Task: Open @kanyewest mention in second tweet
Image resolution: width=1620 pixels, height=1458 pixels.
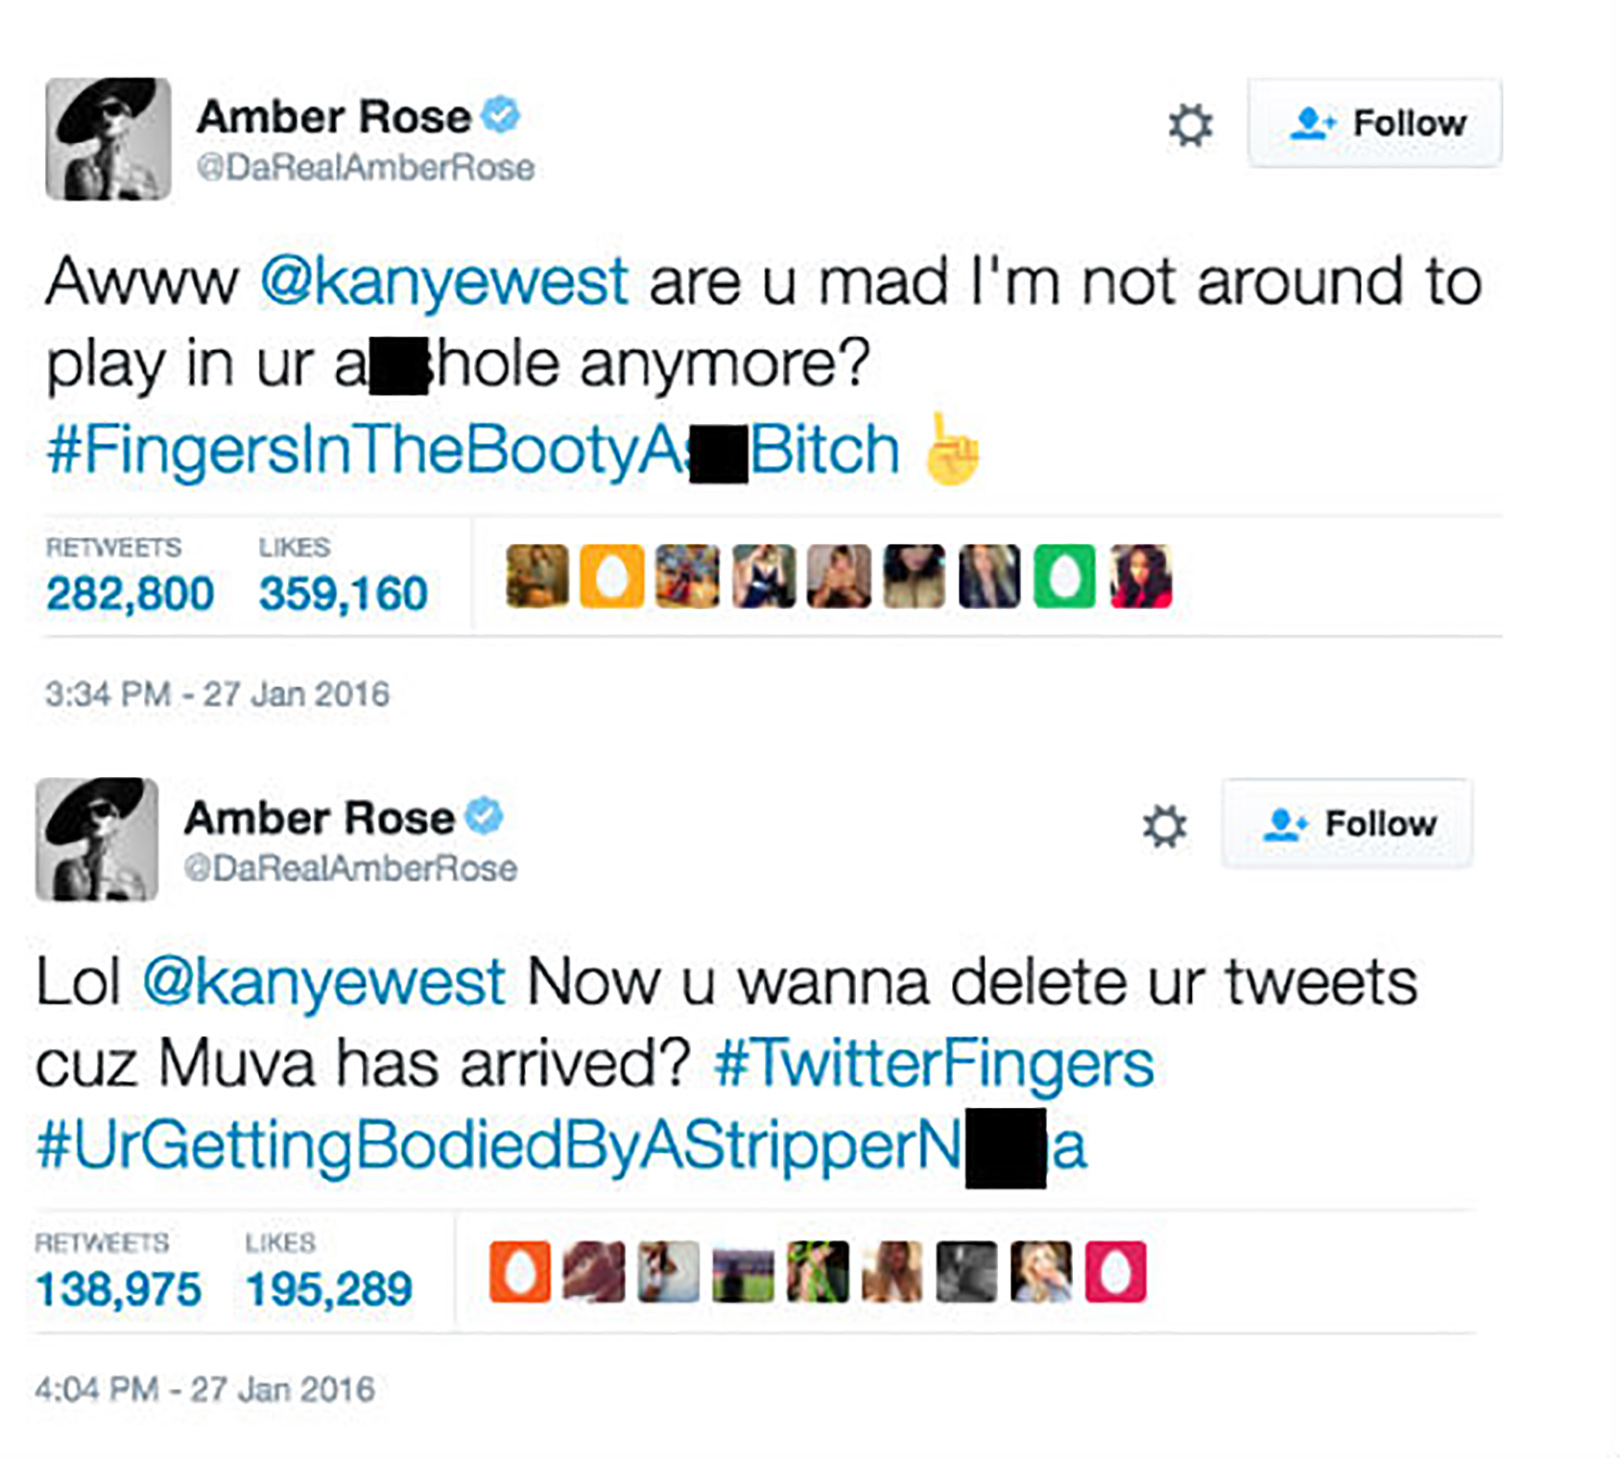Action: (x=324, y=982)
